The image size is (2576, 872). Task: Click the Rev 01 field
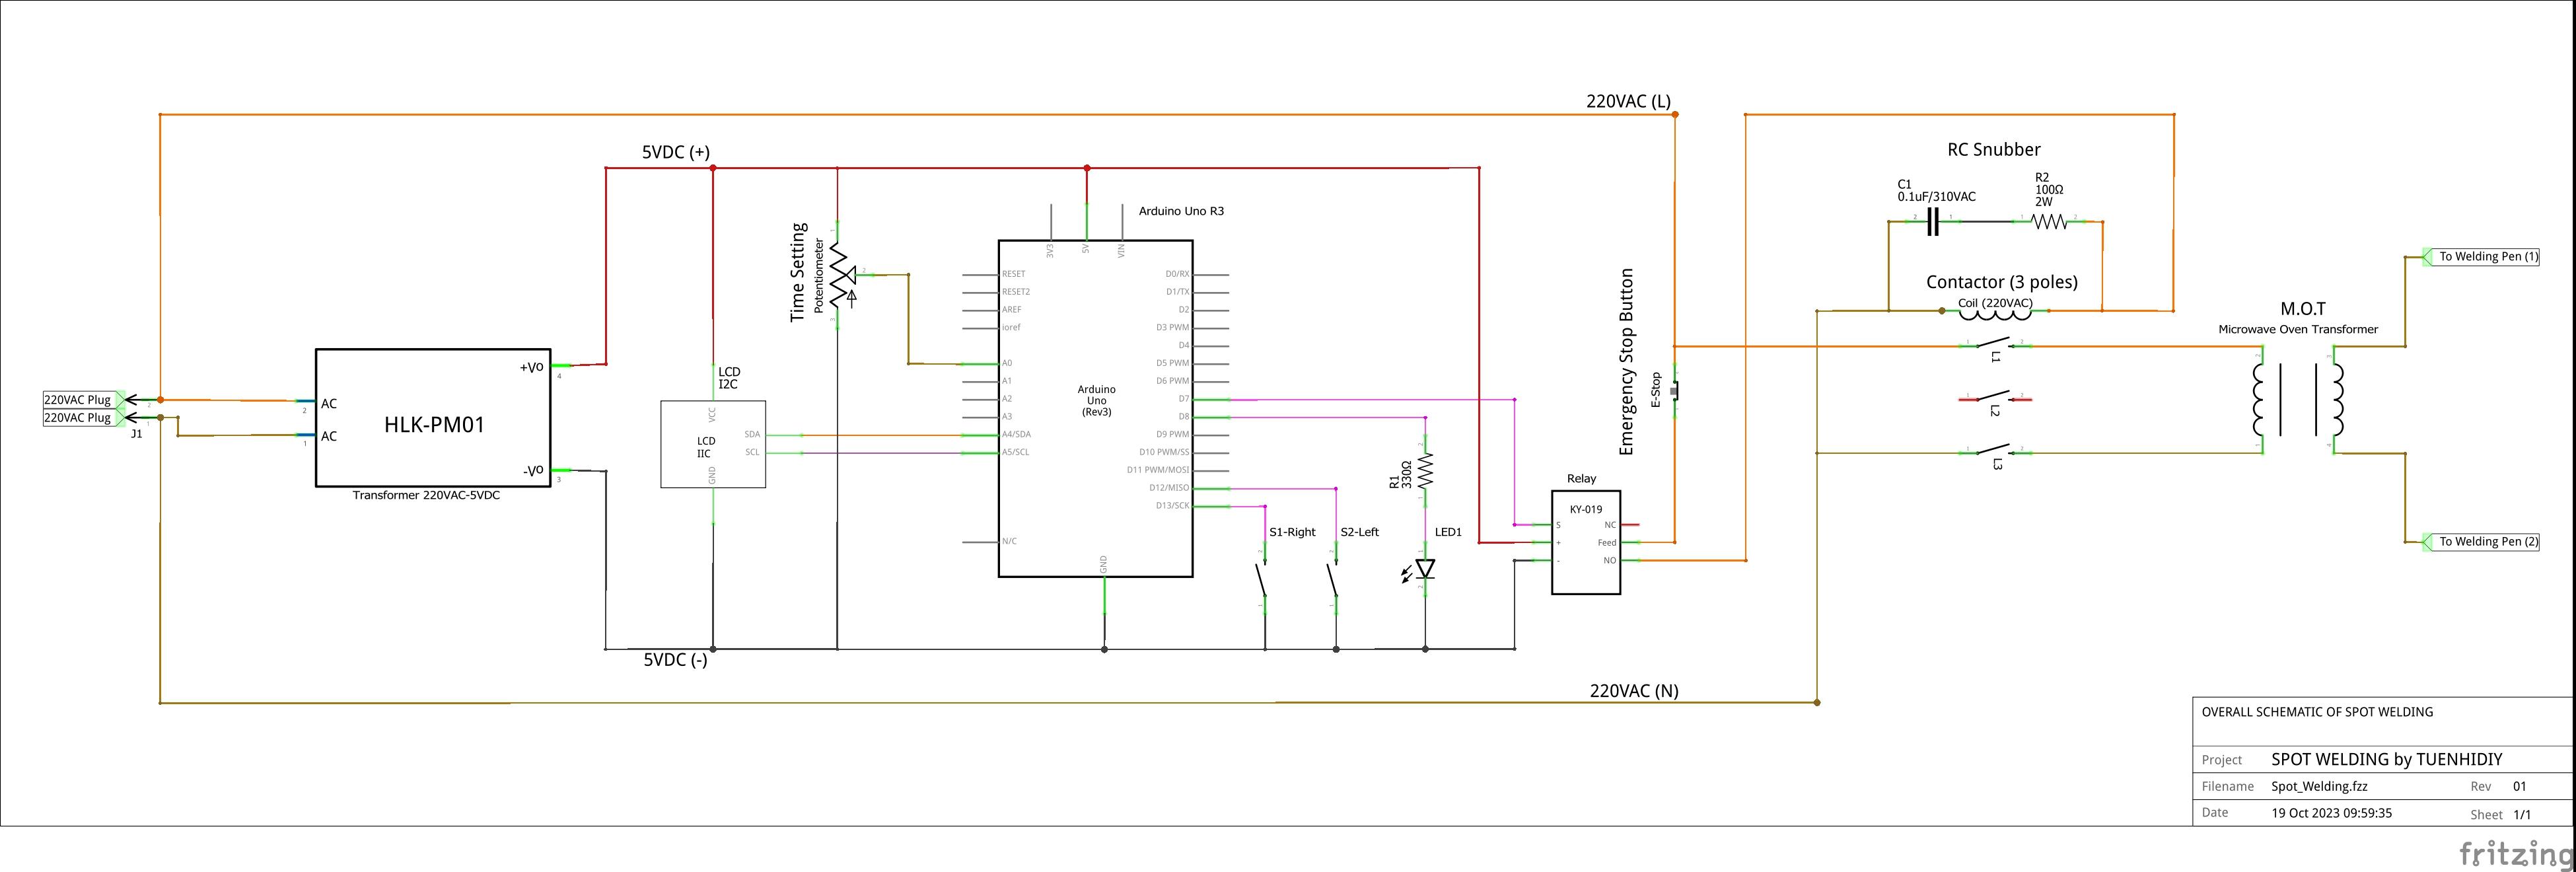[x=2498, y=787]
